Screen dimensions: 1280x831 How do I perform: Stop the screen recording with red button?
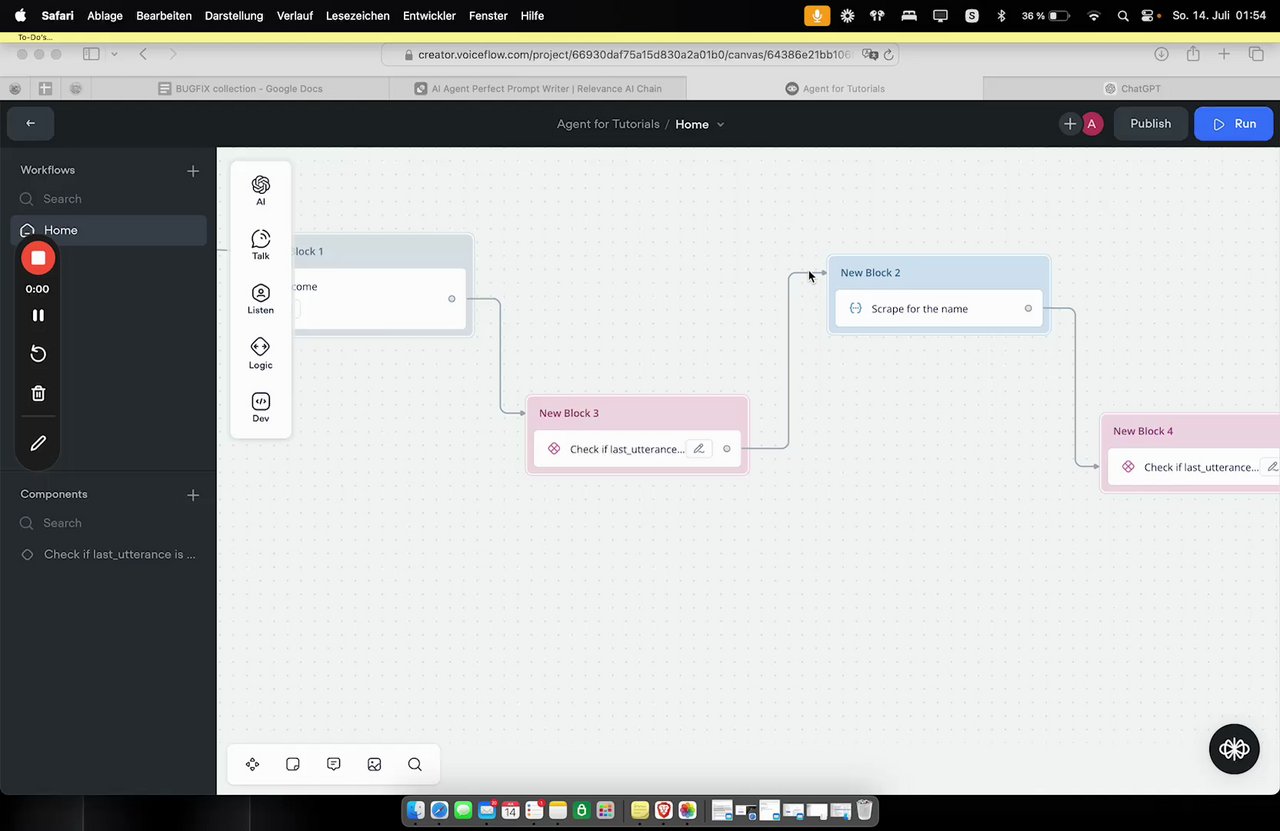point(38,258)
